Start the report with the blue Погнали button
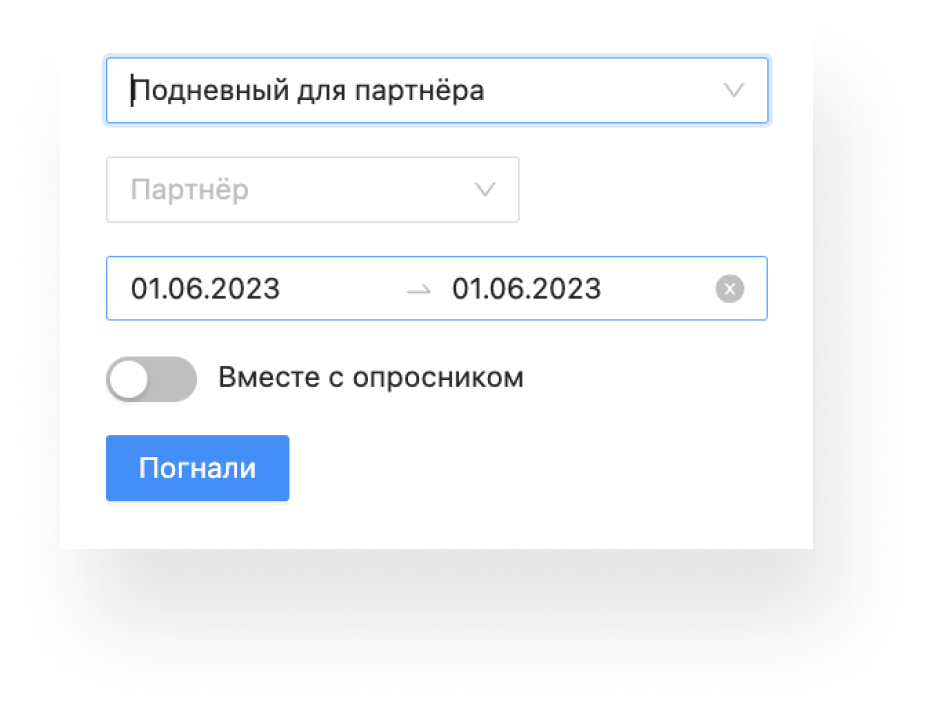The height and width of the screenshot is (714, 927). pos(197,468)
